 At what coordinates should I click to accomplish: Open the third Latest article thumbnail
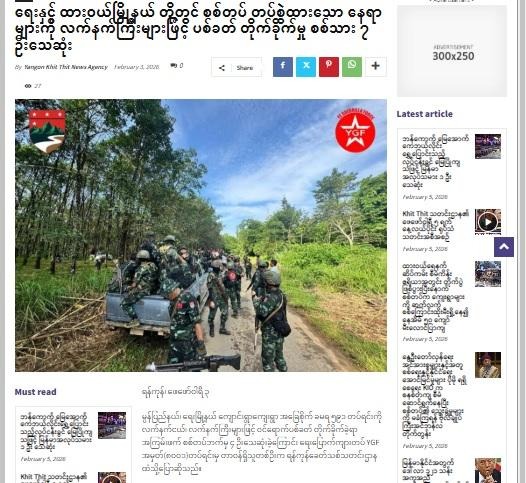tap(488, 274)
